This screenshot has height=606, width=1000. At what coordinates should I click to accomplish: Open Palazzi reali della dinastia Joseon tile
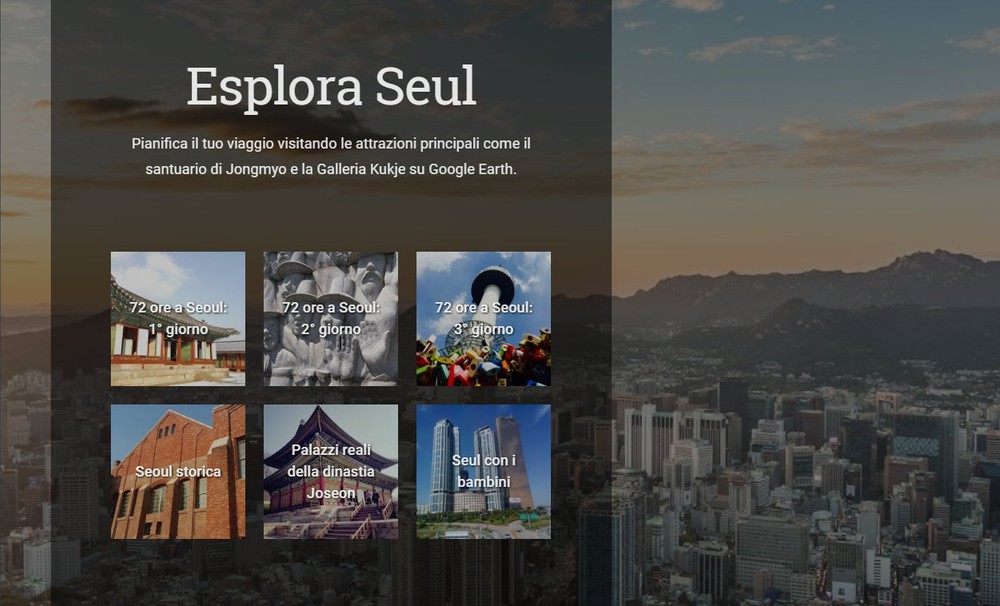(331, 471)
